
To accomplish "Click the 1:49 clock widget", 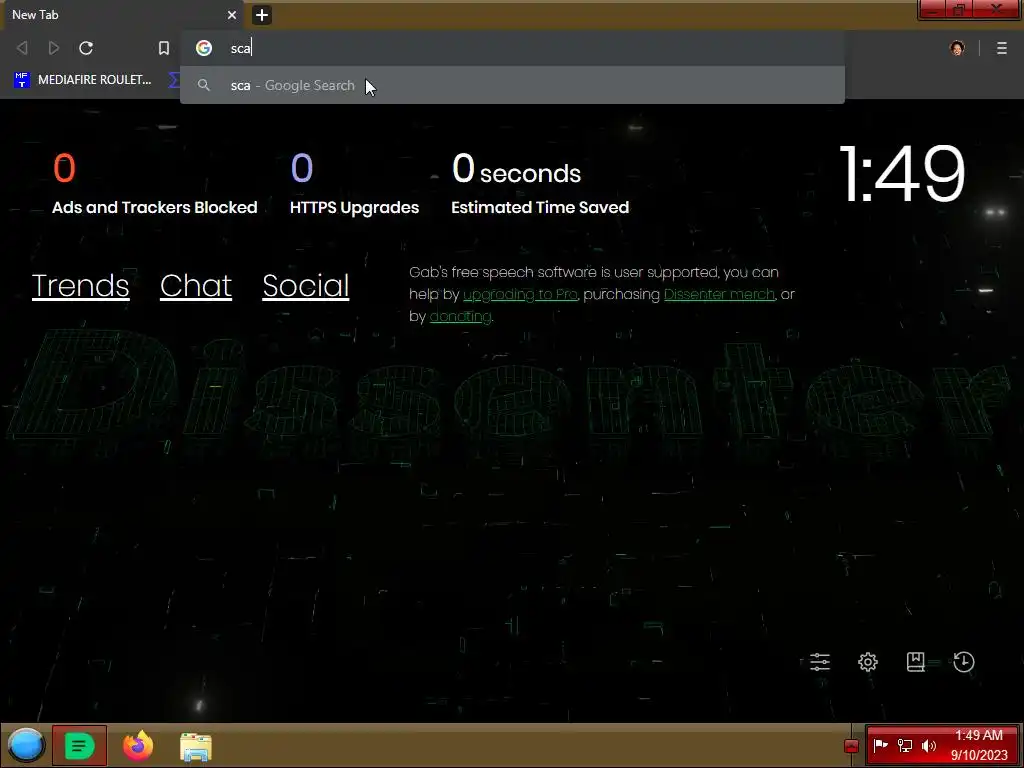I will click(x=901, y=174).
